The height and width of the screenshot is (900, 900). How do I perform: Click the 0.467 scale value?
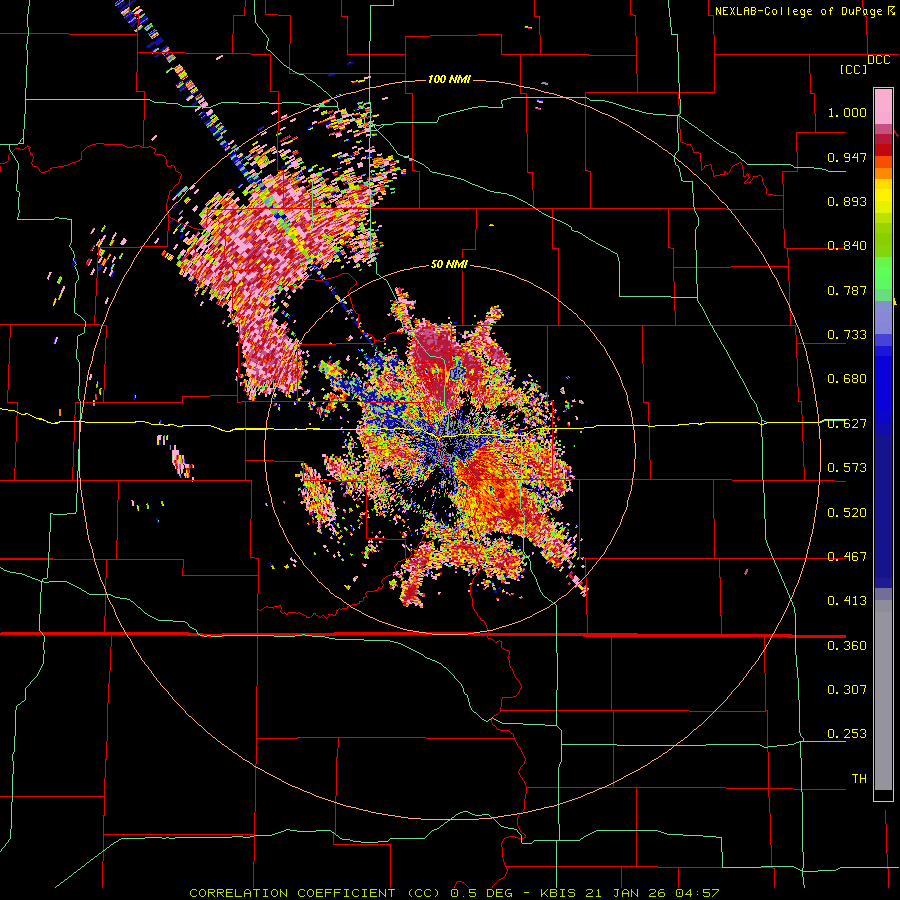click(x=847, y=557)
